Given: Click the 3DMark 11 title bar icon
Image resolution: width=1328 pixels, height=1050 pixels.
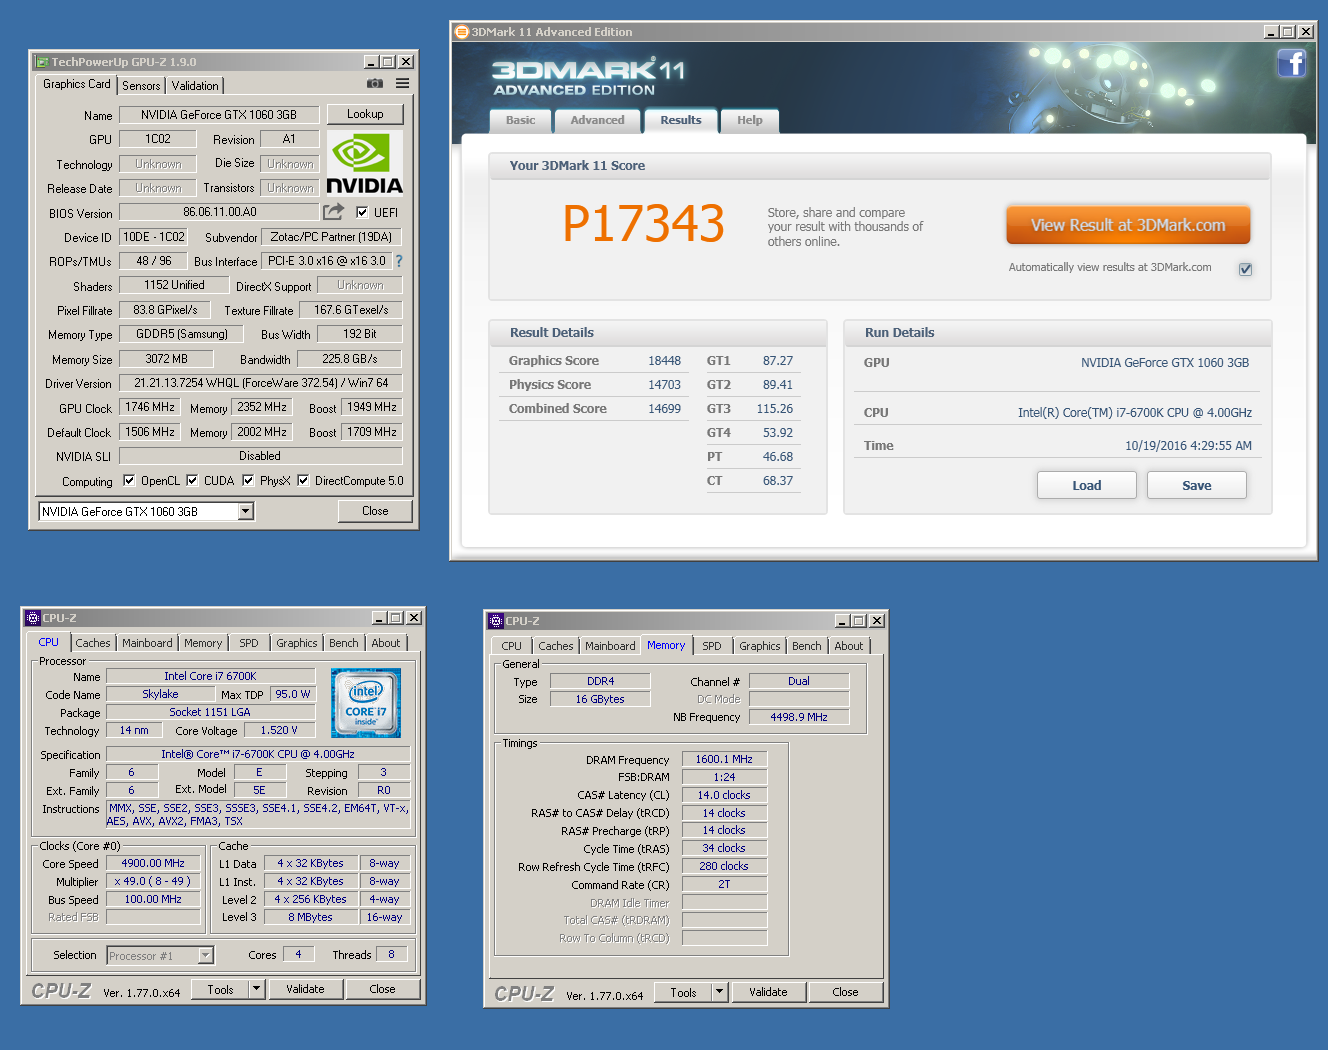Looking at the screenshot, I should pos(462,32).
